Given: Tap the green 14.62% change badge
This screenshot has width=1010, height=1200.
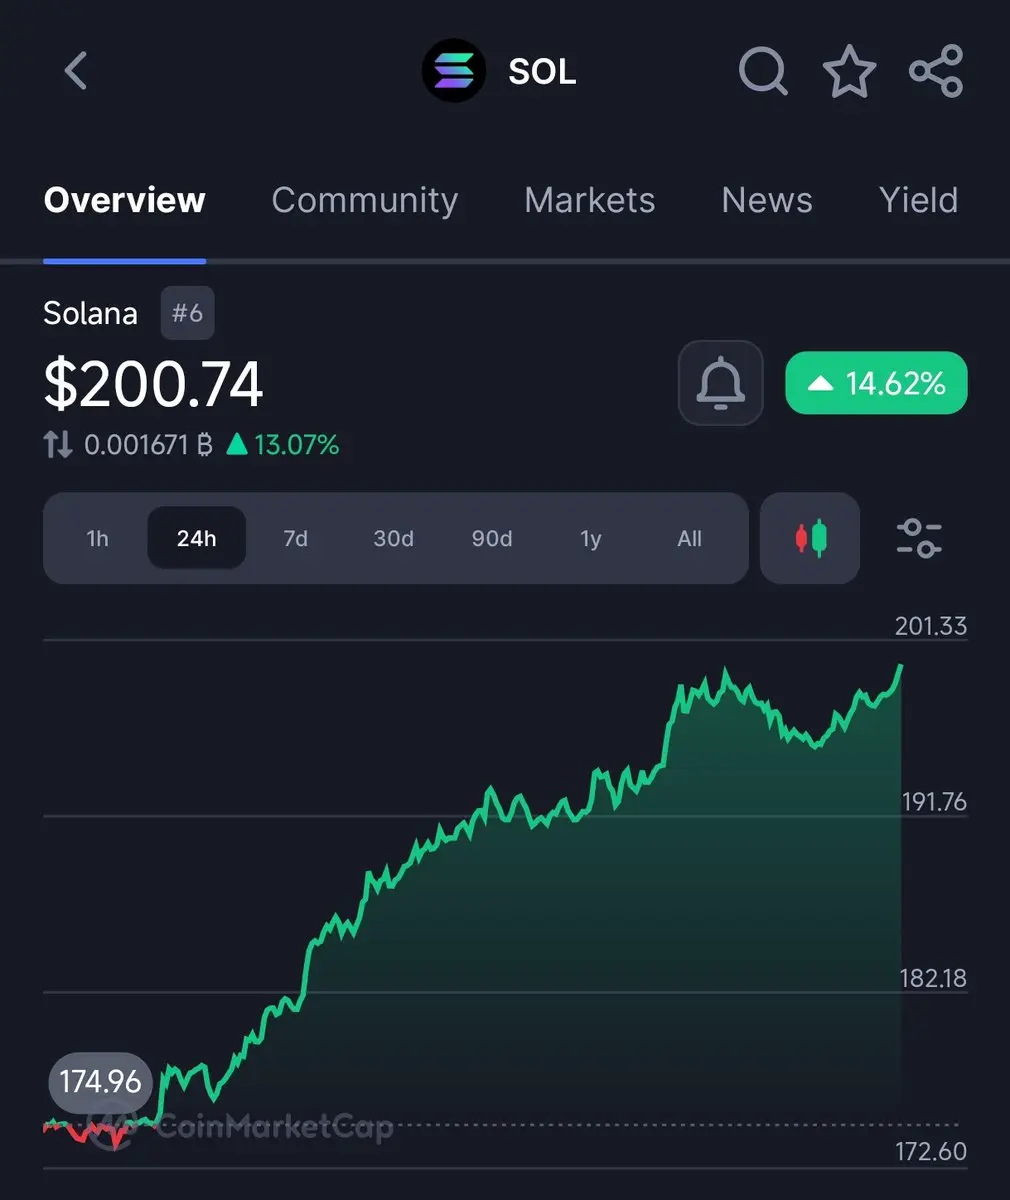Looking at the screenshot, I should coord(876,383).
